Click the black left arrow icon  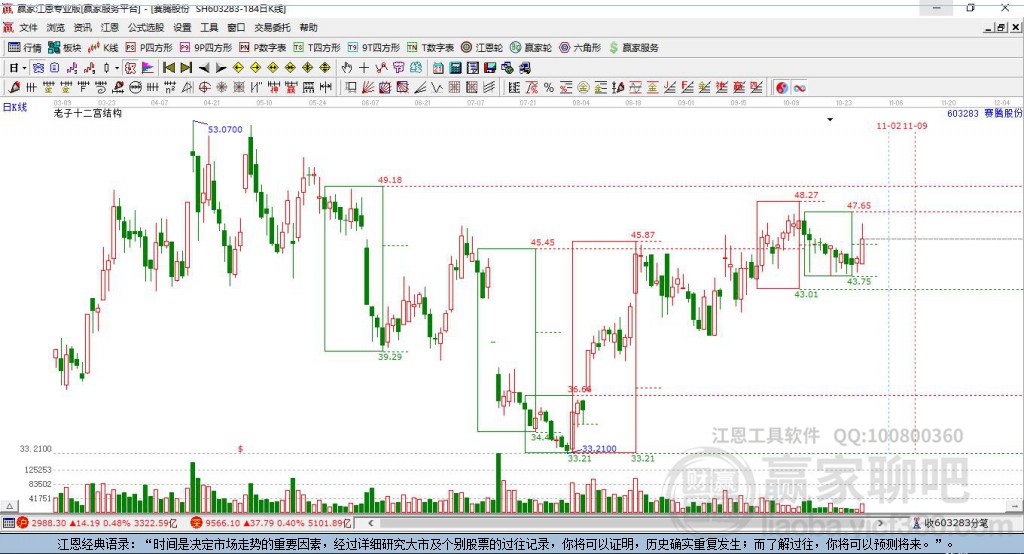pos(204,68)
